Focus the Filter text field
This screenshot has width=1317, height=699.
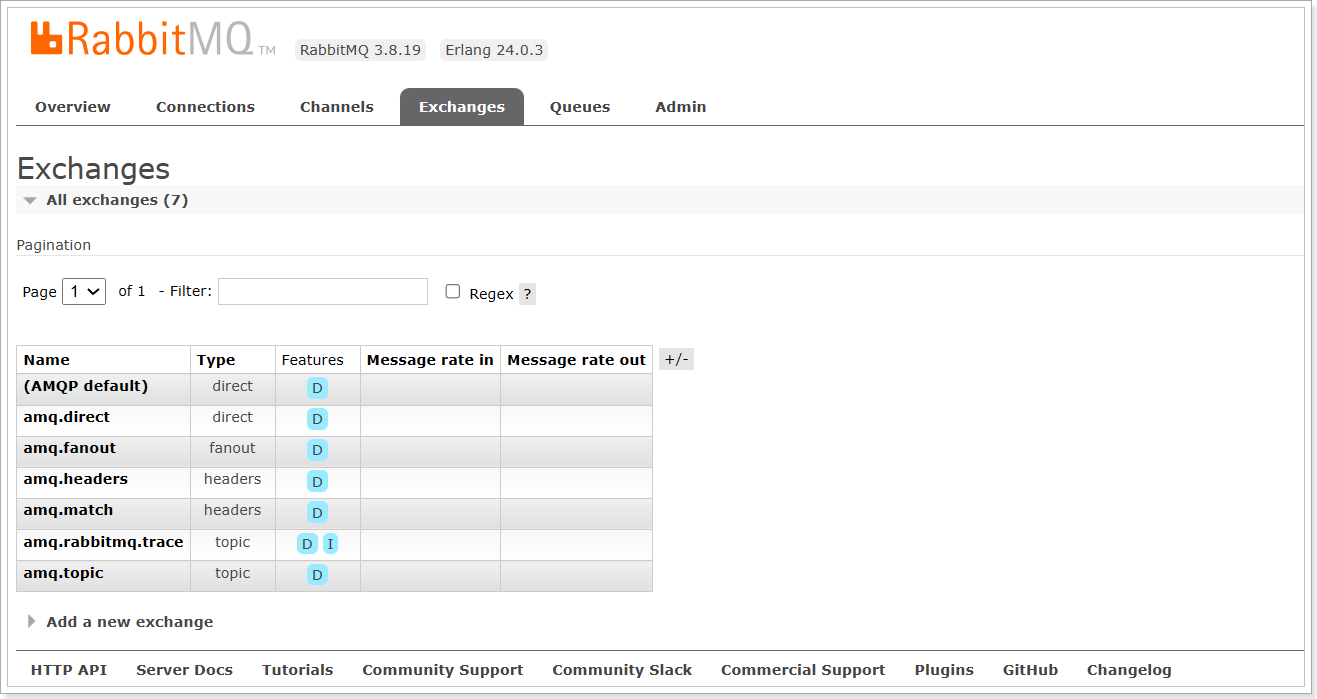323,291
